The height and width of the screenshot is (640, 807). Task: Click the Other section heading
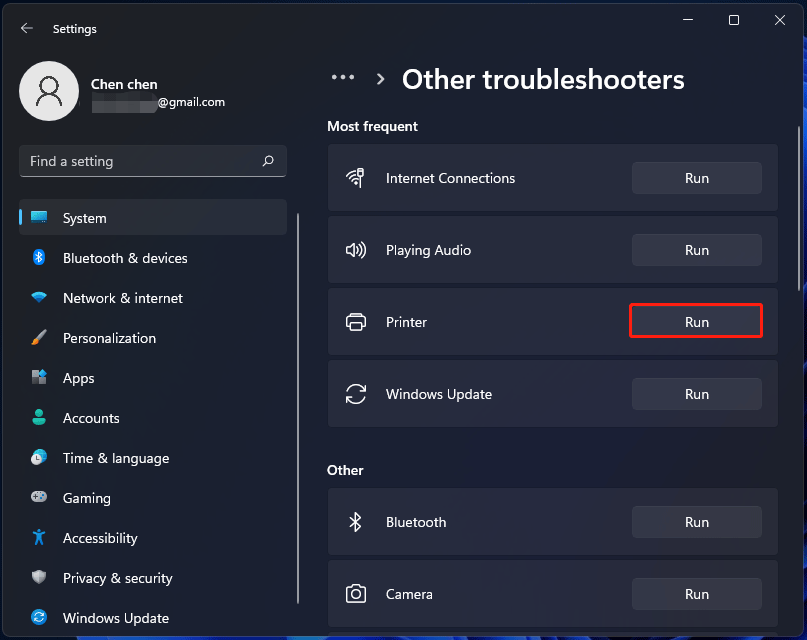point(345,470)
